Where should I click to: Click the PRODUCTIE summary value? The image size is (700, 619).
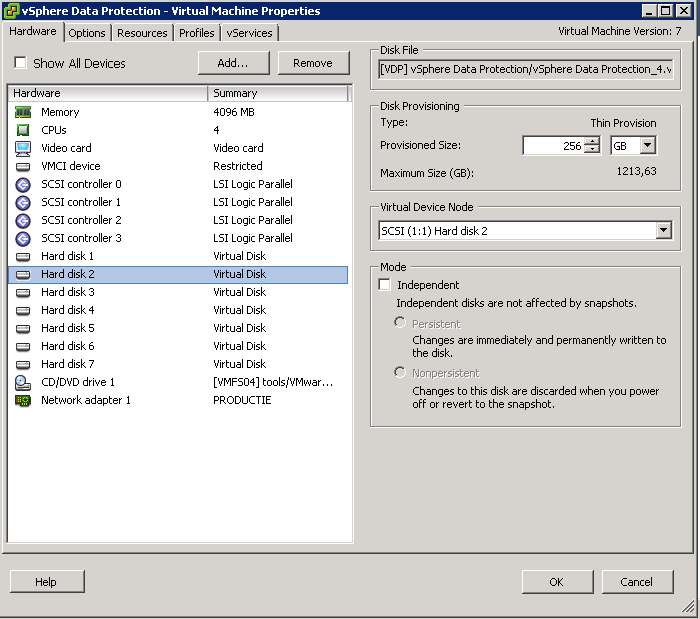click(242, 400)
